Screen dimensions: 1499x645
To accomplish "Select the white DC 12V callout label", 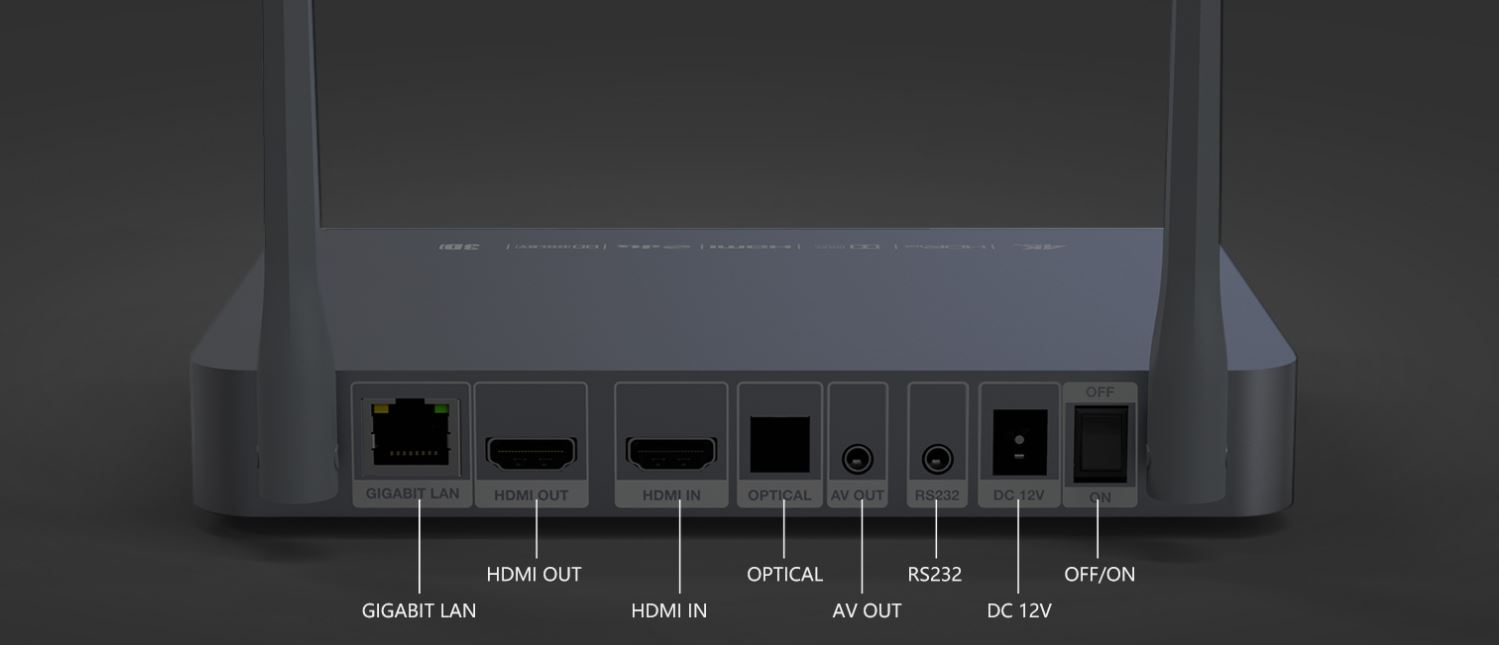I will click(x=1019, y=610).
